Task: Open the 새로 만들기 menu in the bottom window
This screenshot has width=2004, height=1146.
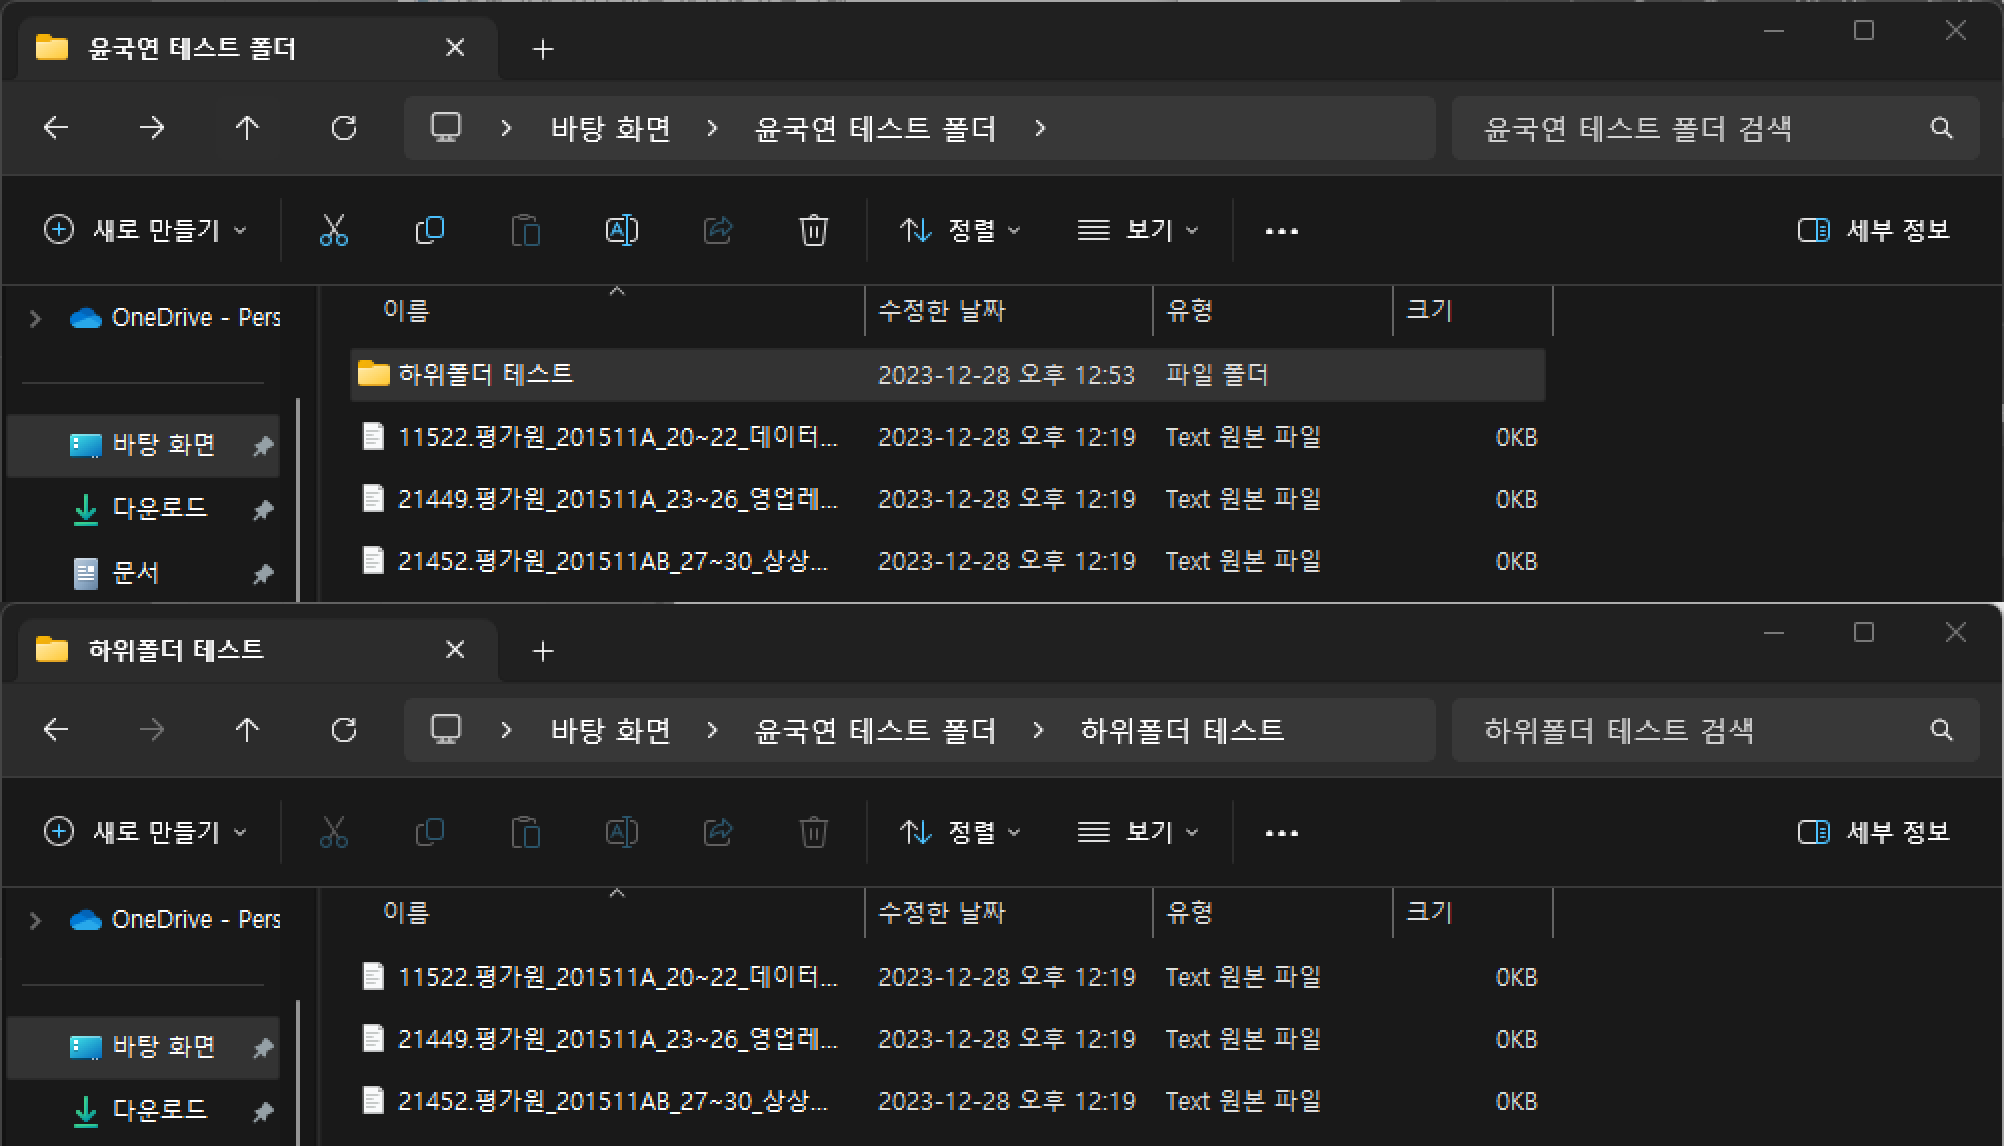Action: click(146, 832)
